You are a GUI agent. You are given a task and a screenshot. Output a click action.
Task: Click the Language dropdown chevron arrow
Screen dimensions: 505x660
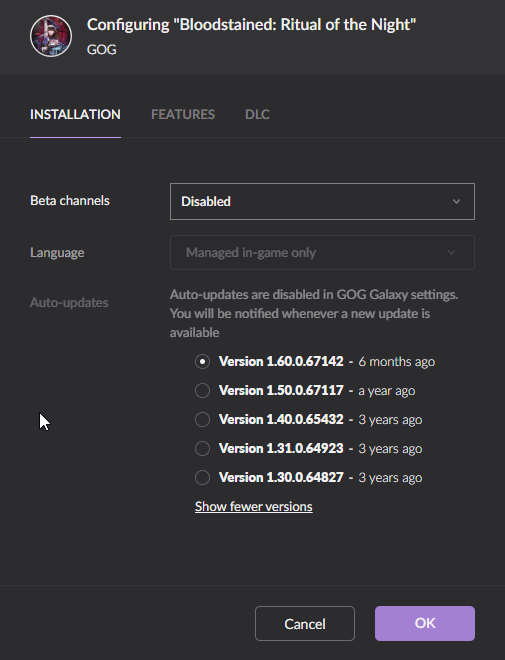pos(452,253)
